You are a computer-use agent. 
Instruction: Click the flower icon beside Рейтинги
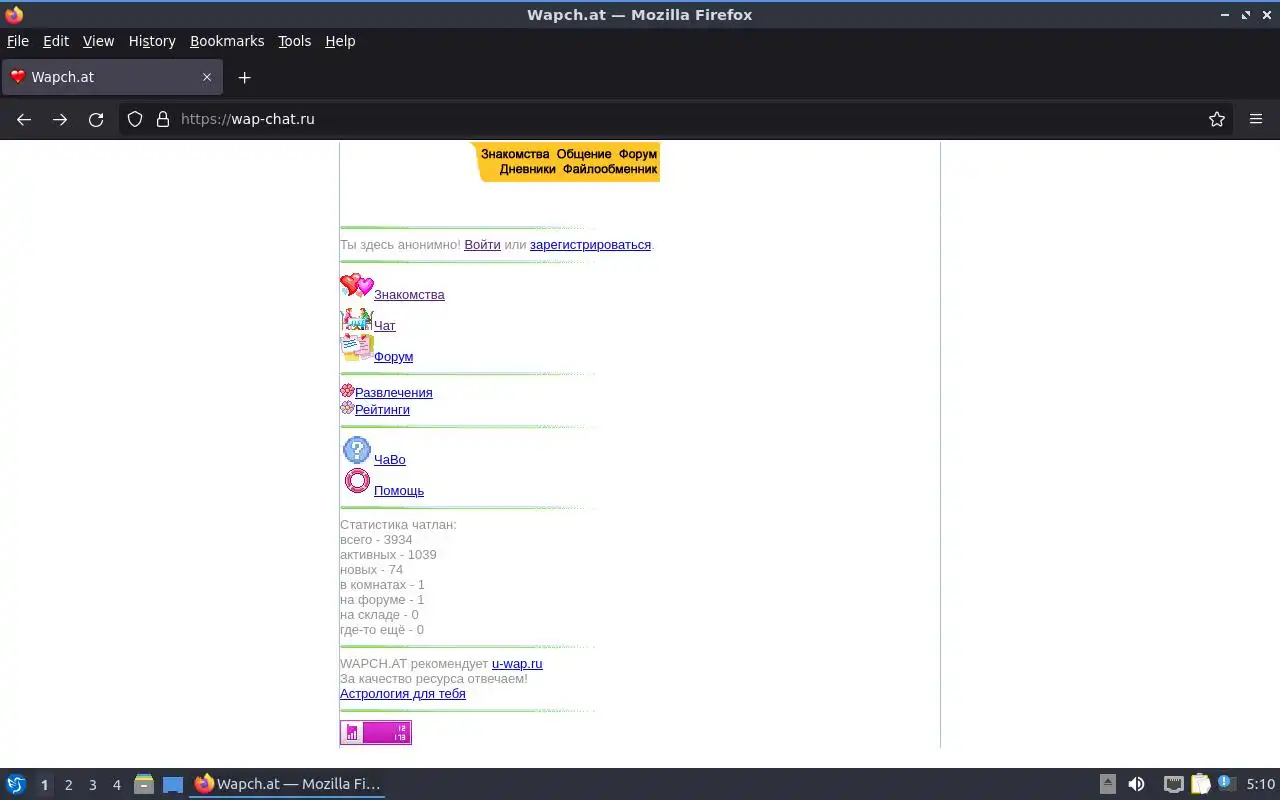click(x=347, y=408)
